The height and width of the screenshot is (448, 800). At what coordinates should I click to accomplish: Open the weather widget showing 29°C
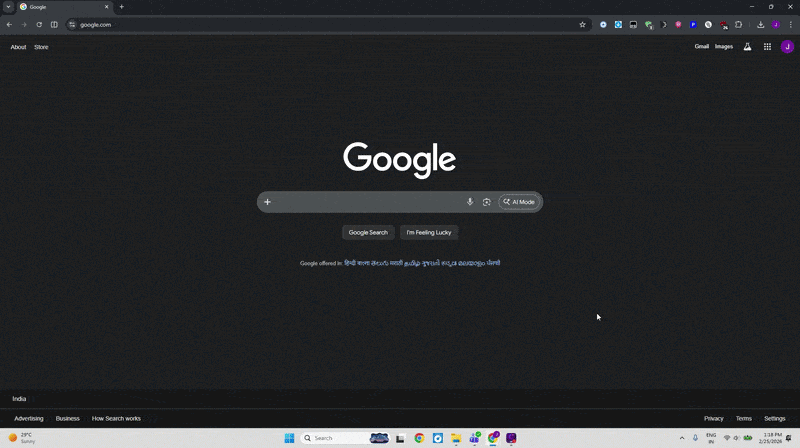pos(21,438)
